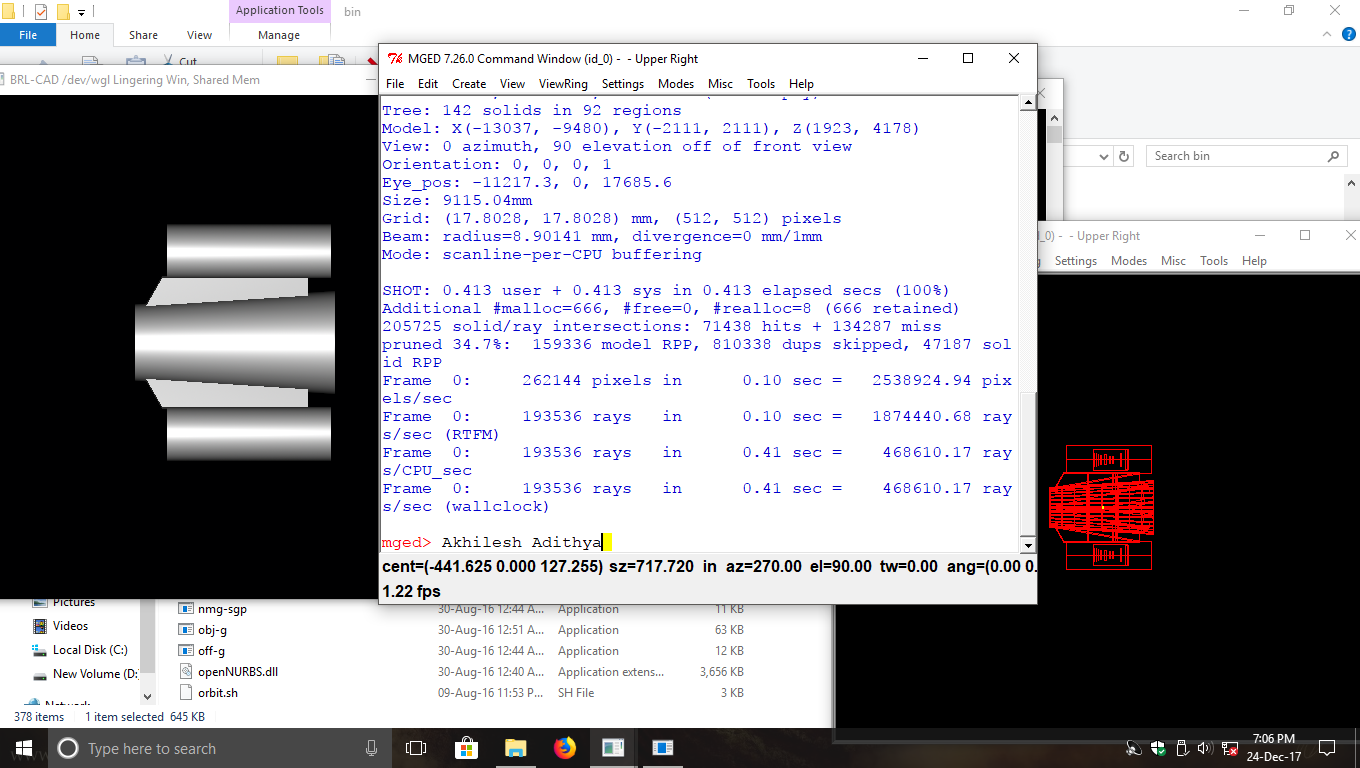Open Manage tab under Application Tools
The height and width of the screenshot is (768, 1360).
click(x=279, y=35)
